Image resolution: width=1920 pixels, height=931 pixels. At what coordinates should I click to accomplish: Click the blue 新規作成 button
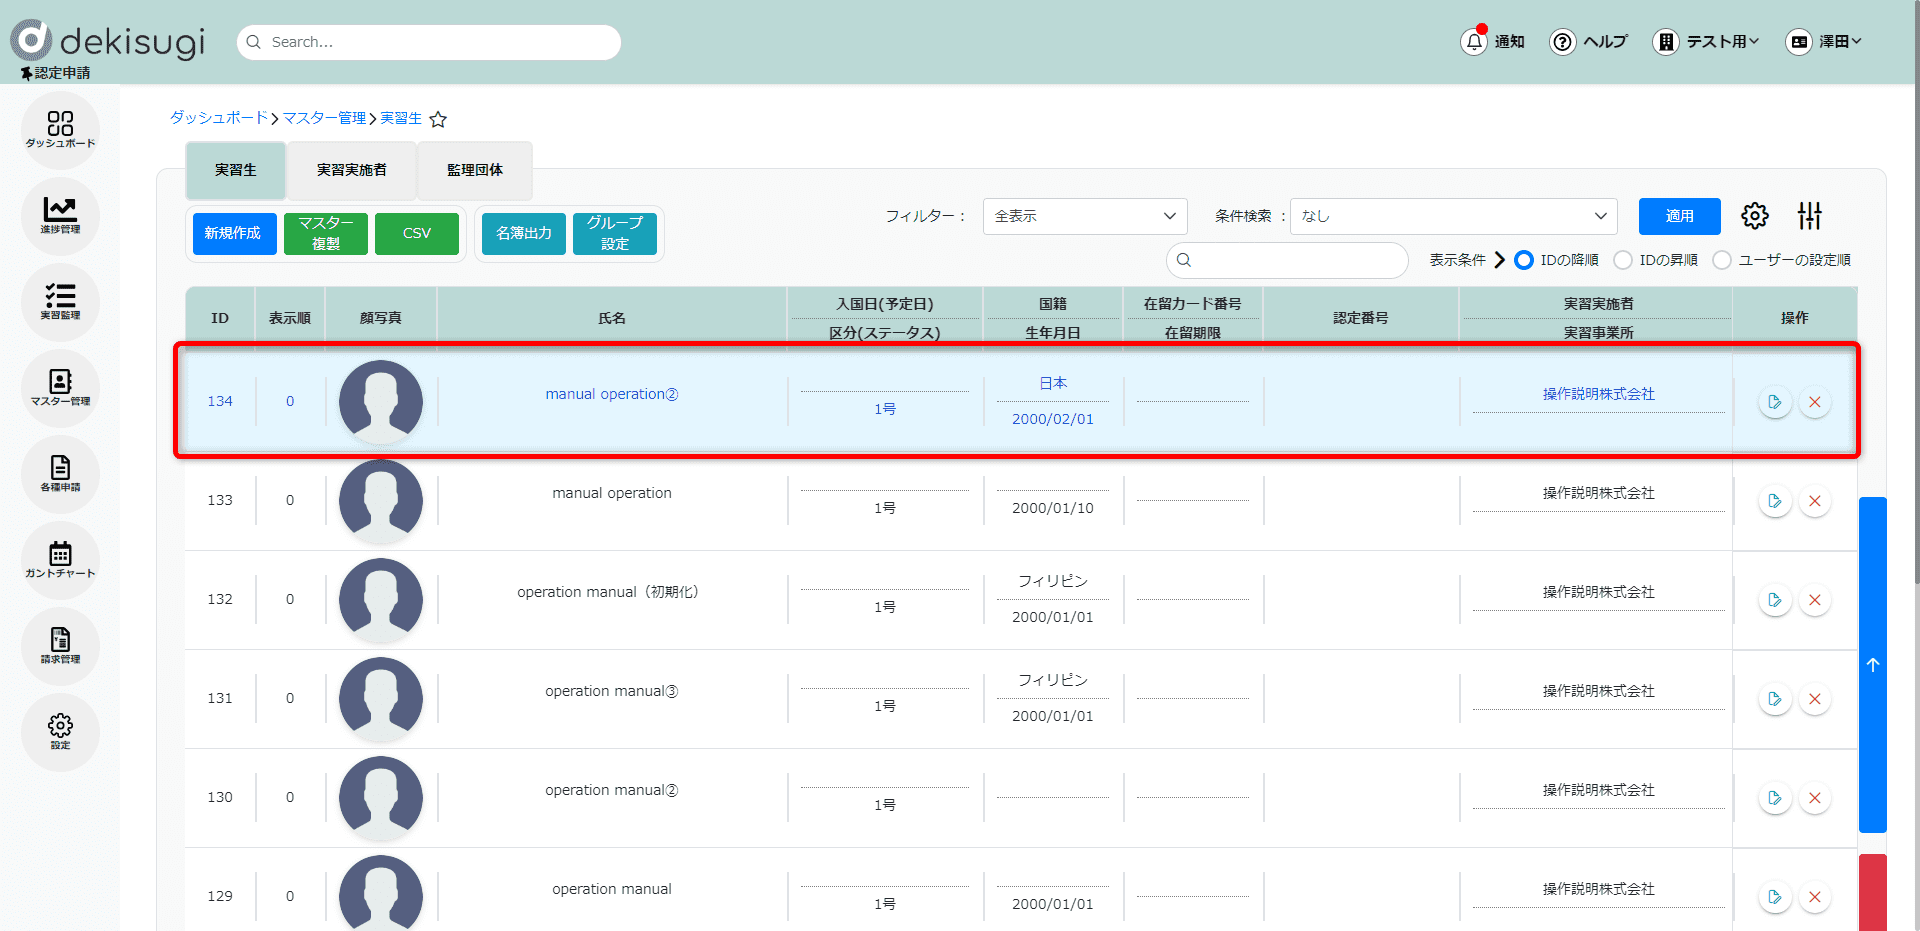click(x=234, y=233)
